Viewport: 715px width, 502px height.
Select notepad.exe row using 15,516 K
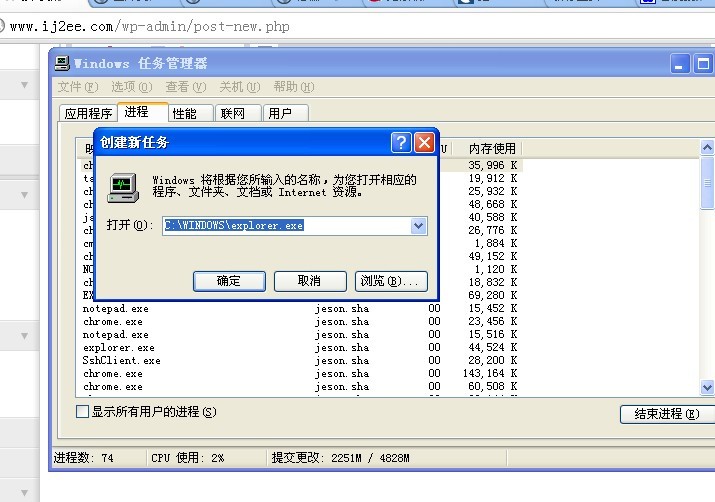[300, 335]
